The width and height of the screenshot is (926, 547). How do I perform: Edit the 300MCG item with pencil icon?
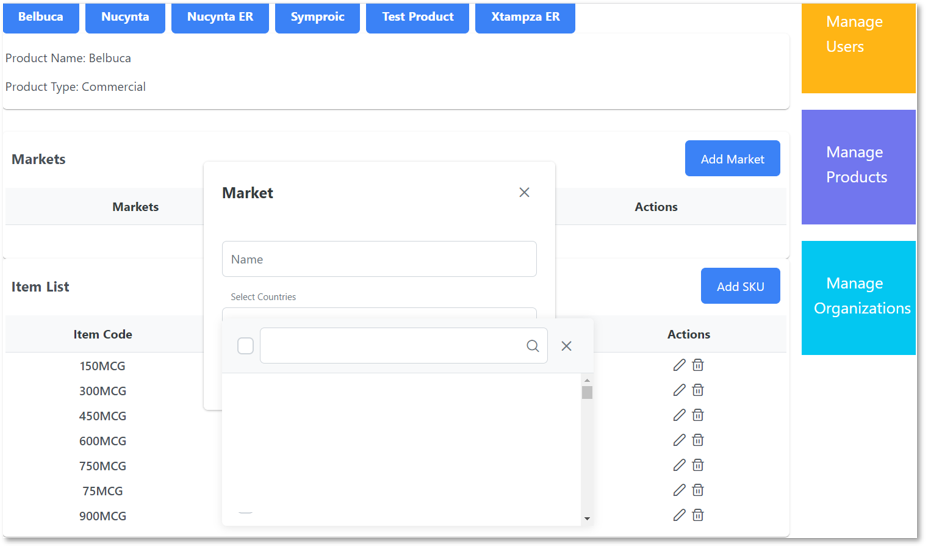[x=679, y=390]
